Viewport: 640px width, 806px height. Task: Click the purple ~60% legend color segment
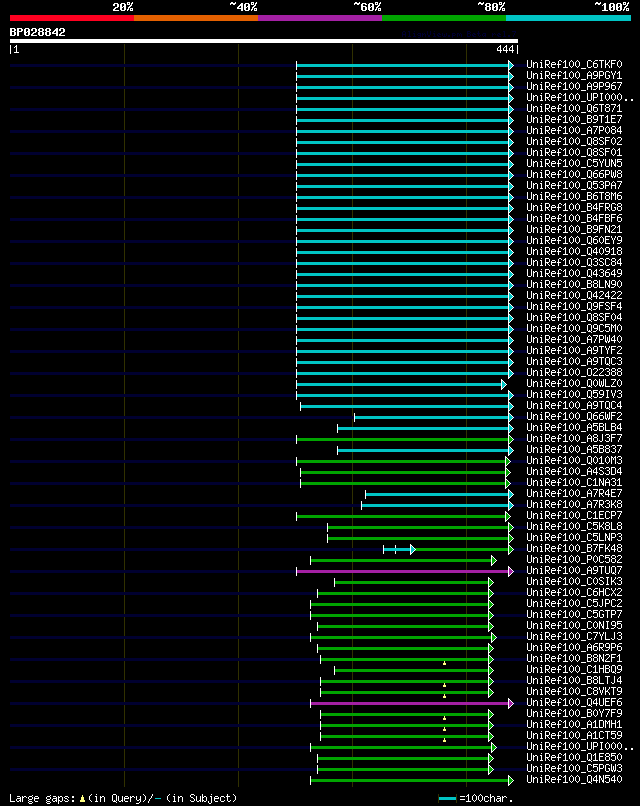click(320, 18)
